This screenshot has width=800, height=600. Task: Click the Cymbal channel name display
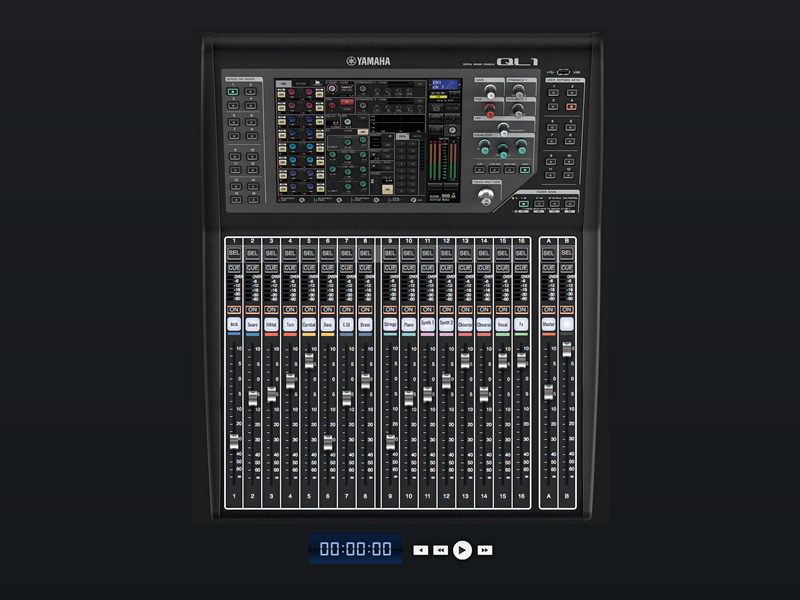click(x=309, y=324)
